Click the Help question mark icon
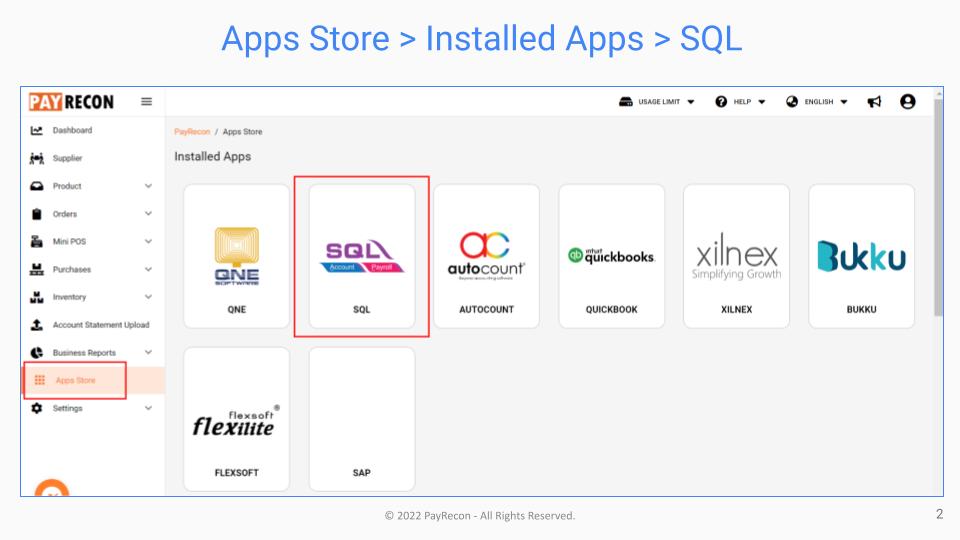The image size is (960, 540). click(x=721, y=102)
